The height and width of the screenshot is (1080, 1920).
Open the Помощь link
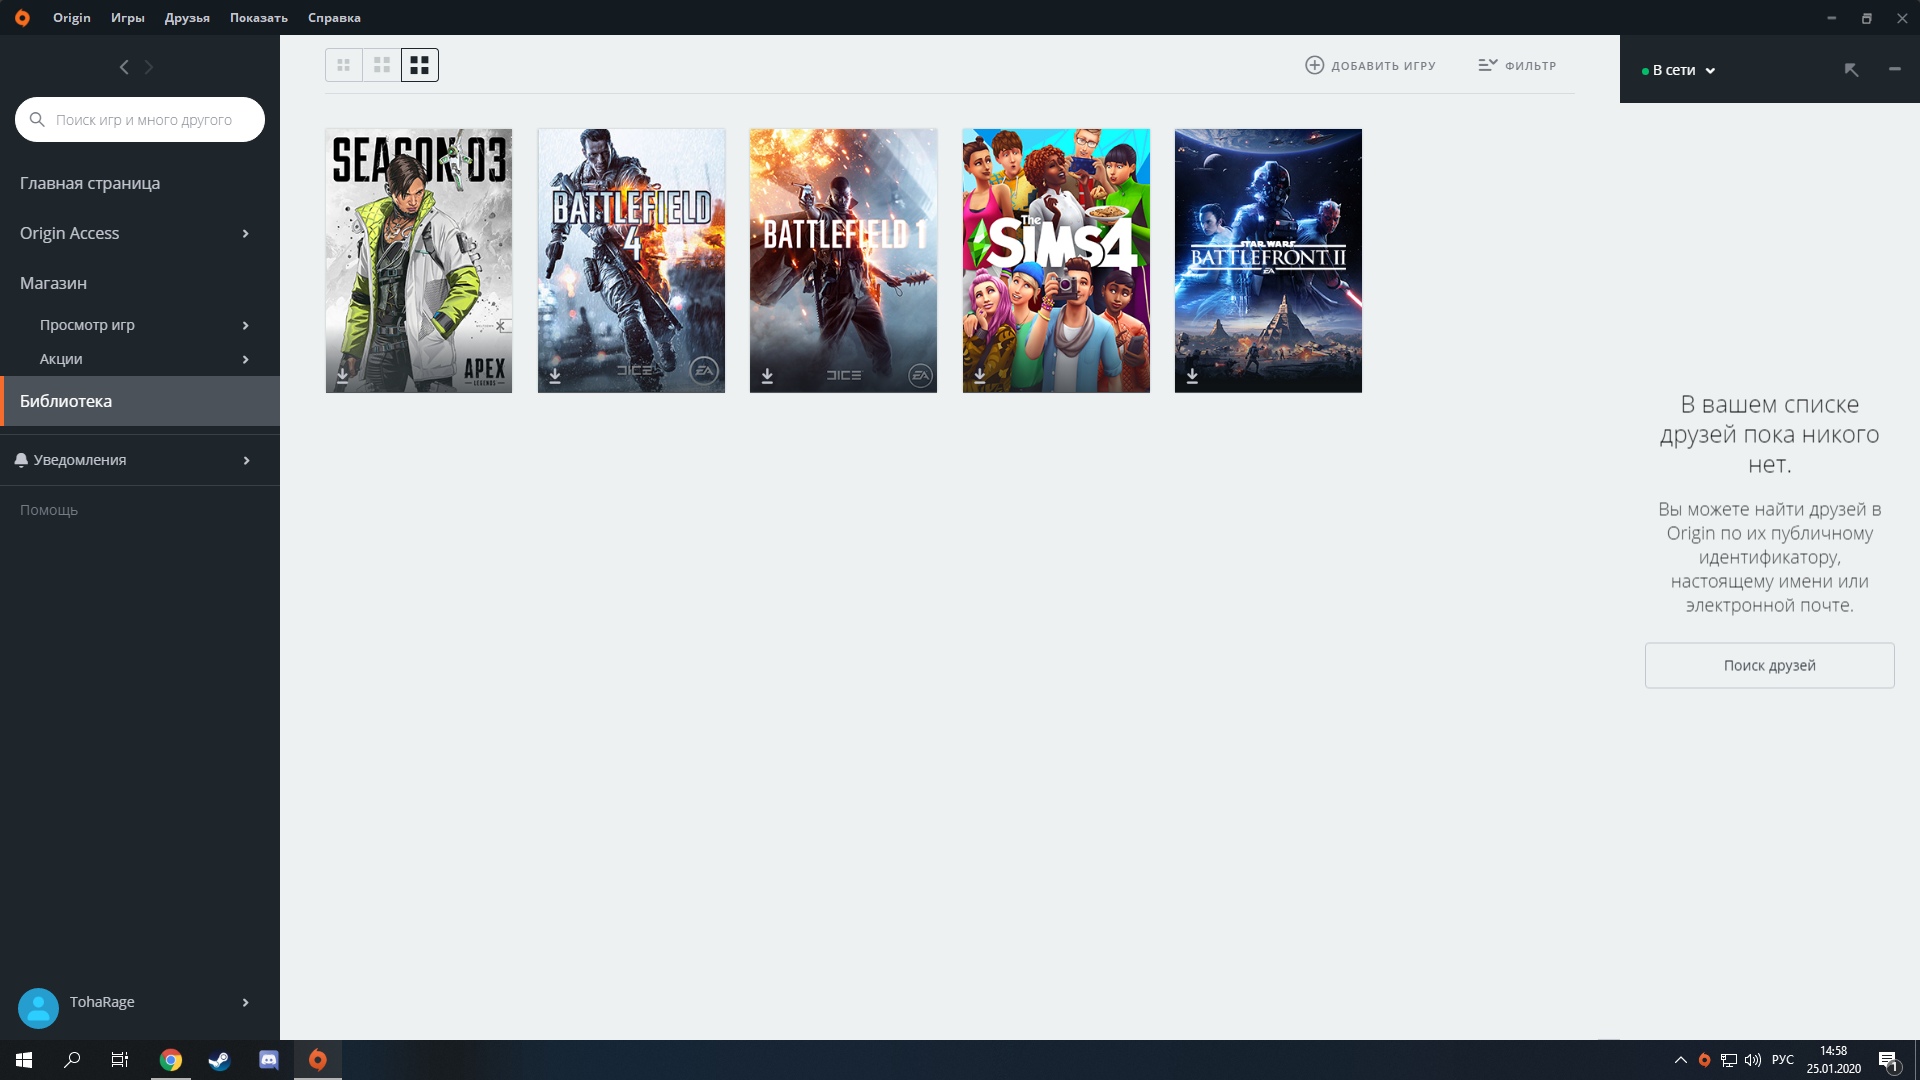click(x=49, y=510)
